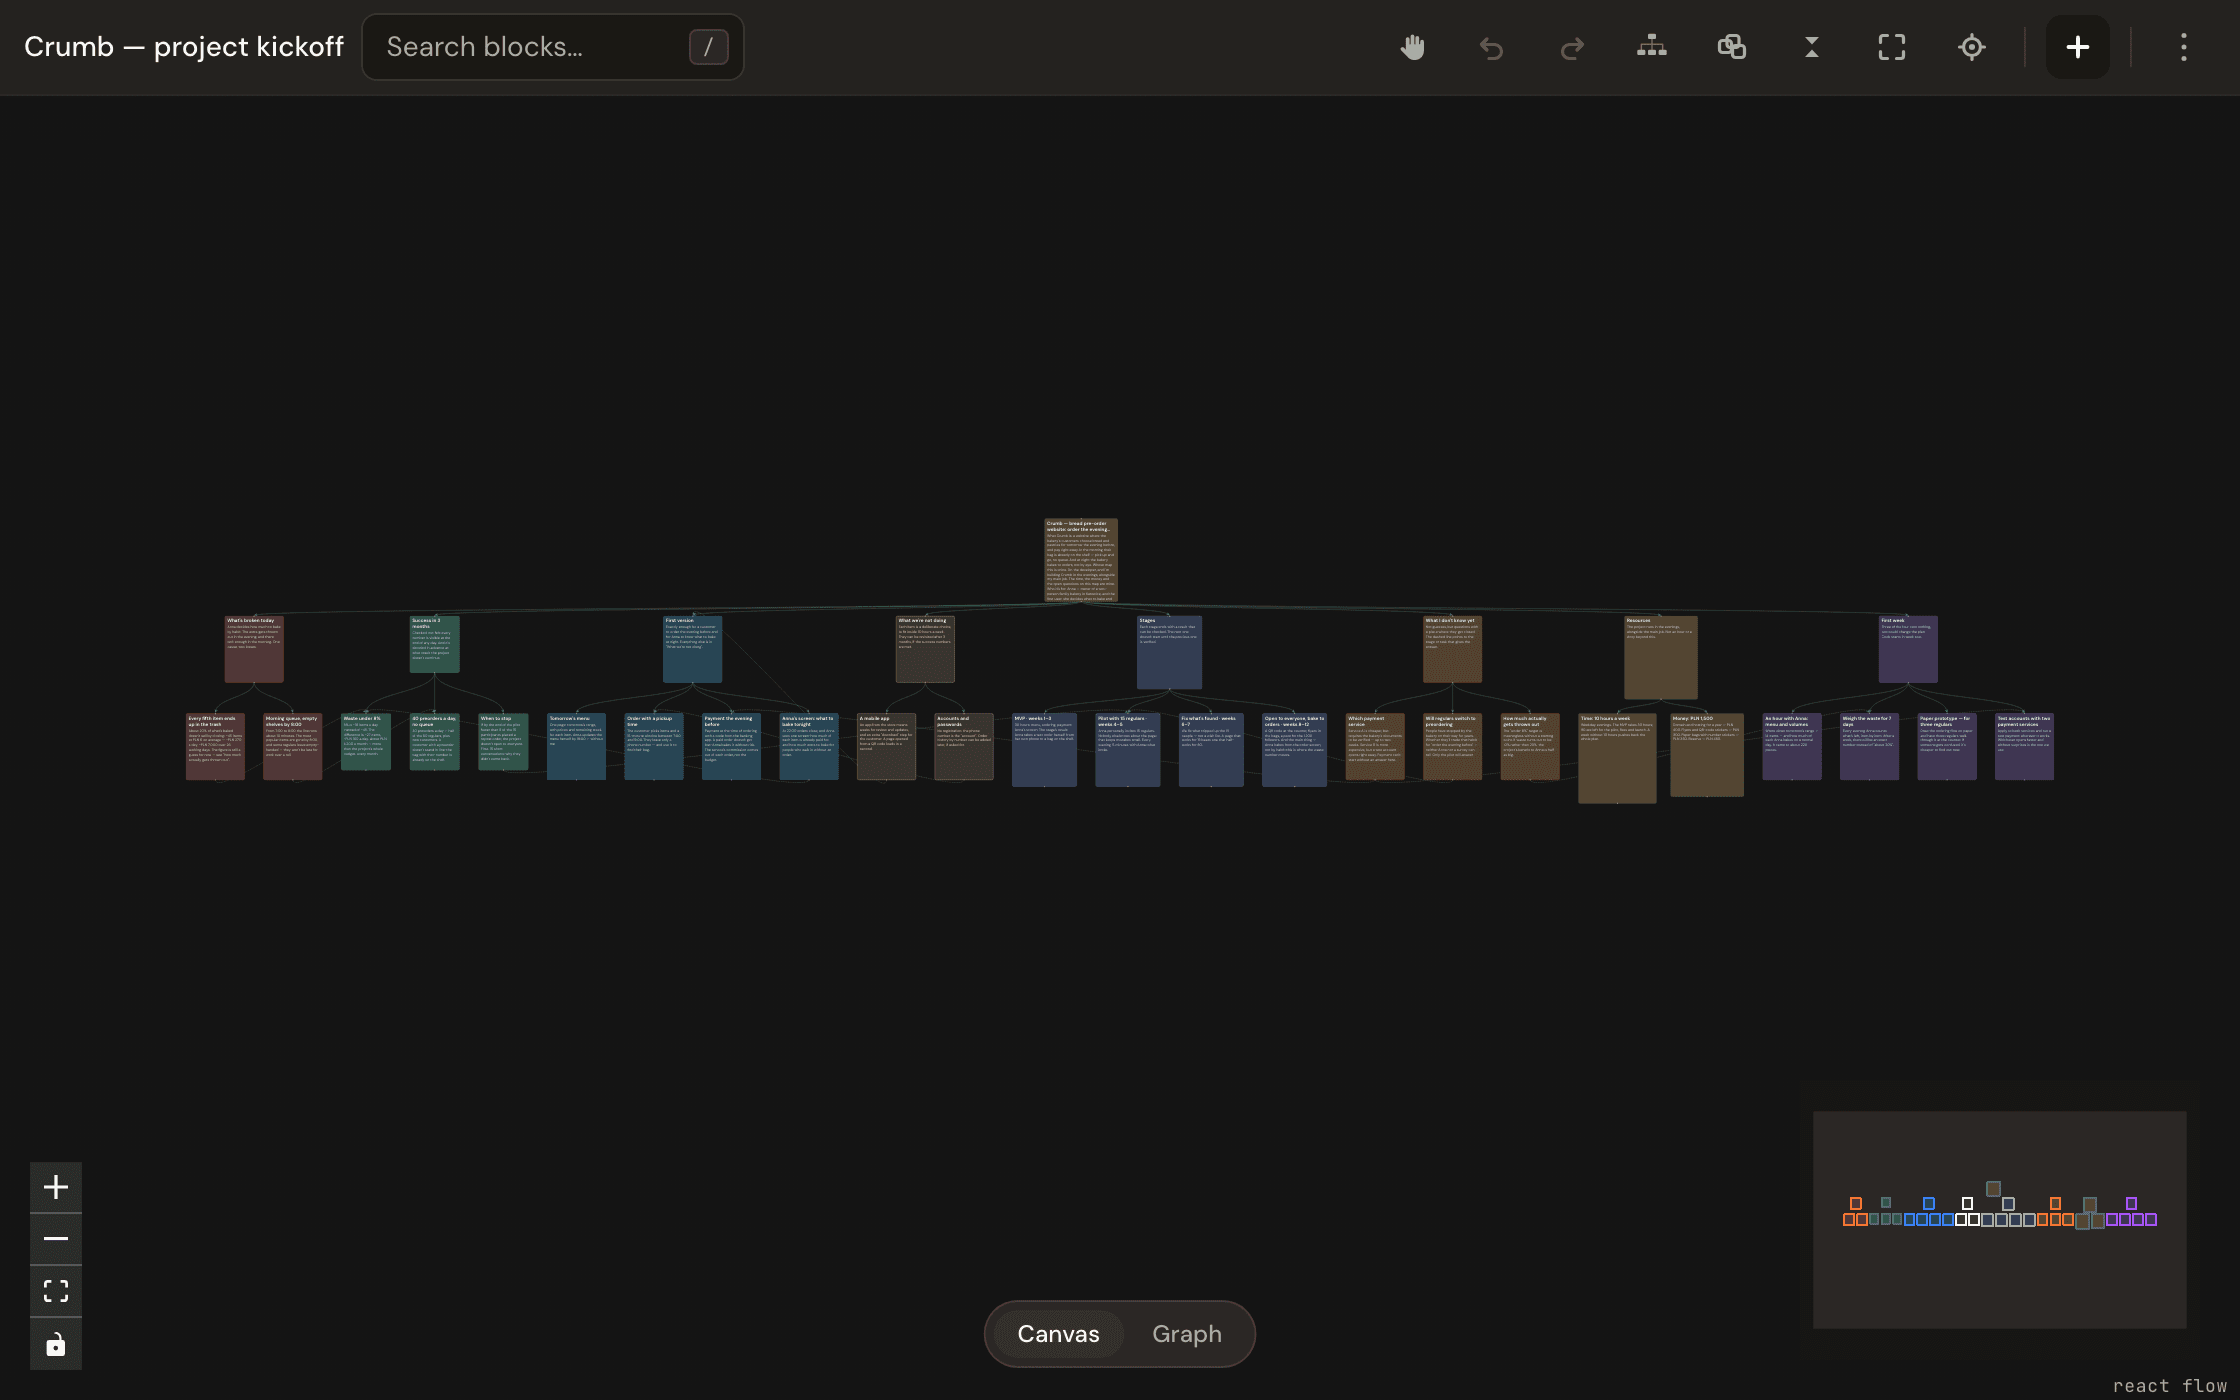The height and width of the screenshot is (1400, 2240).
Task: Select "40 preorders a day, no queue" block
Action: (x=435, y=741)
